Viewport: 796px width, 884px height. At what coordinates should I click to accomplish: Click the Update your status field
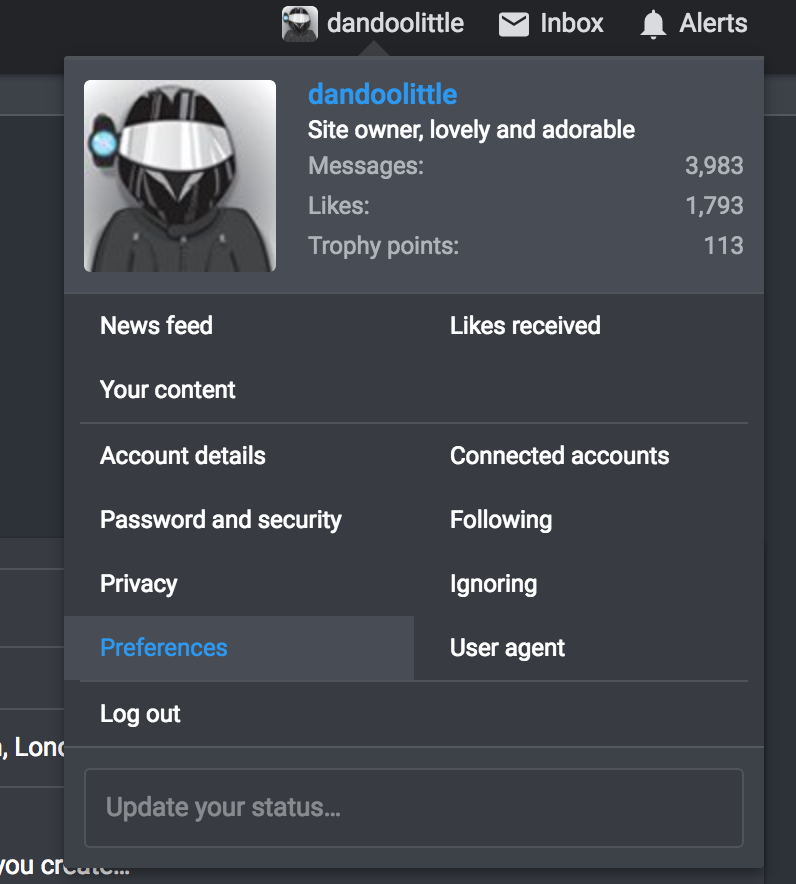click(413, 808)
